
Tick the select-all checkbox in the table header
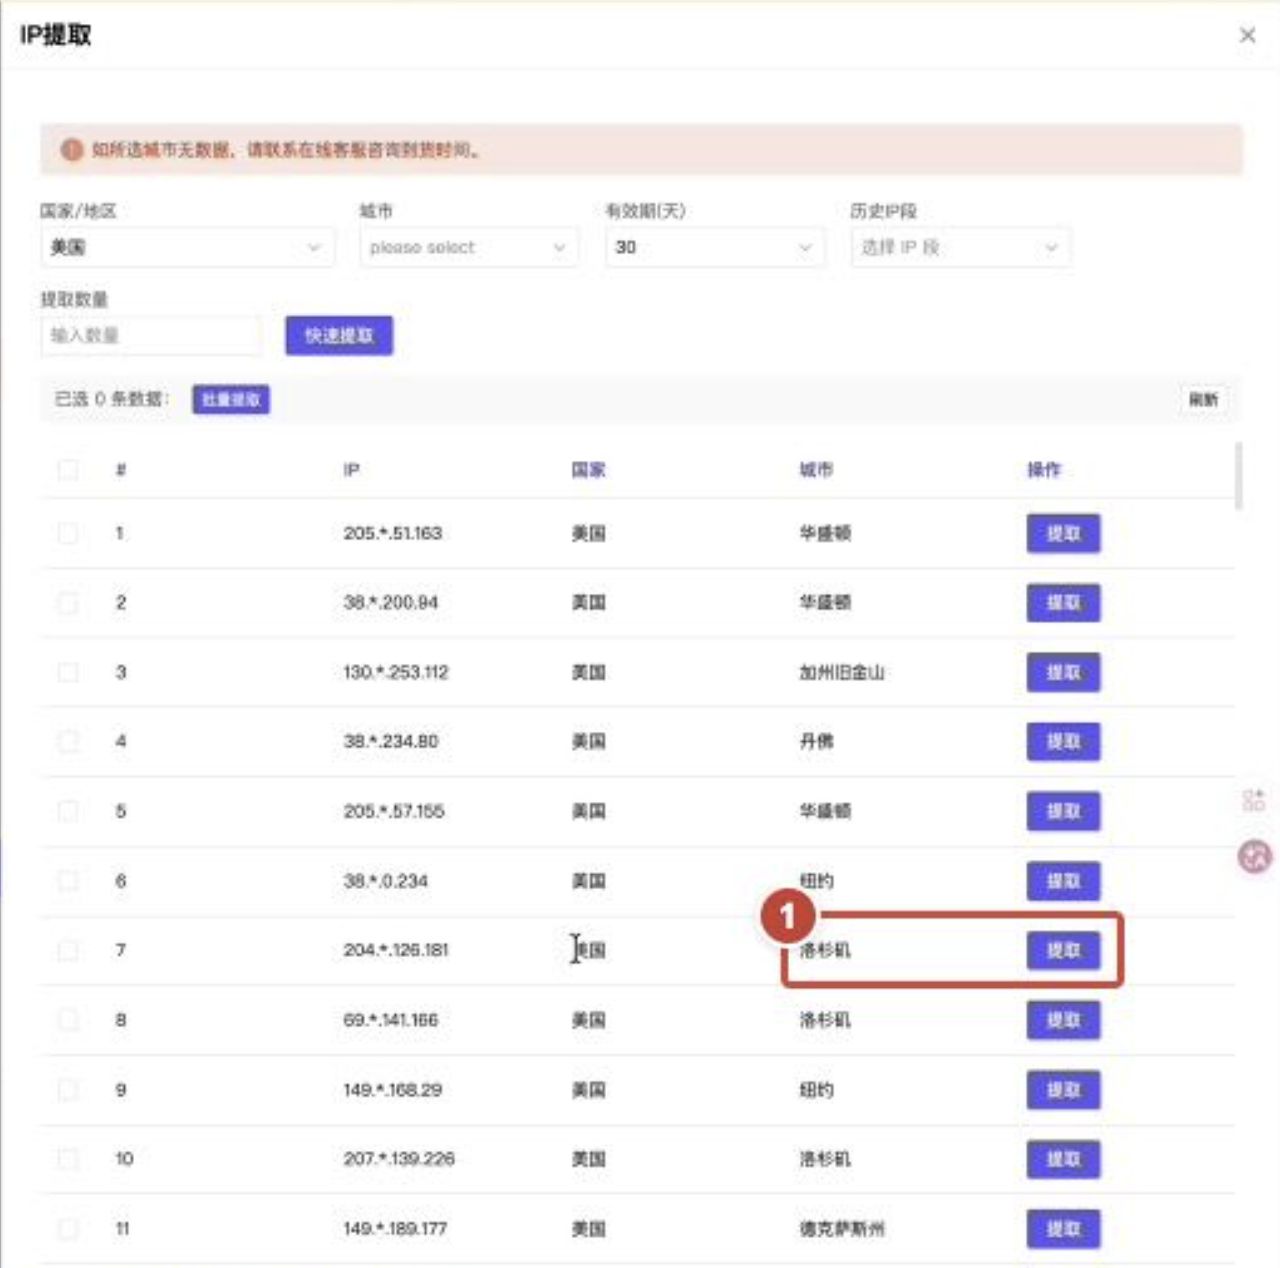tap(68, 469)
